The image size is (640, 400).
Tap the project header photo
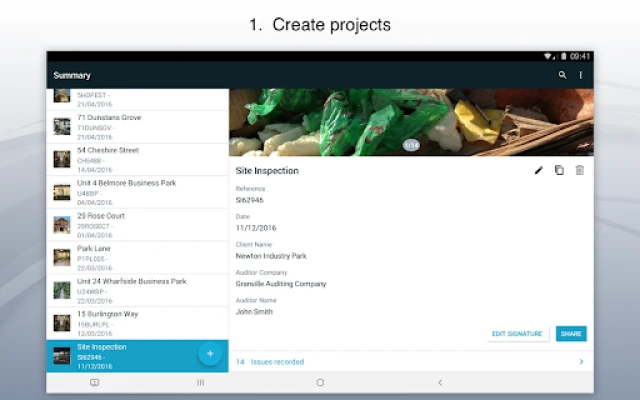[411, 122]
